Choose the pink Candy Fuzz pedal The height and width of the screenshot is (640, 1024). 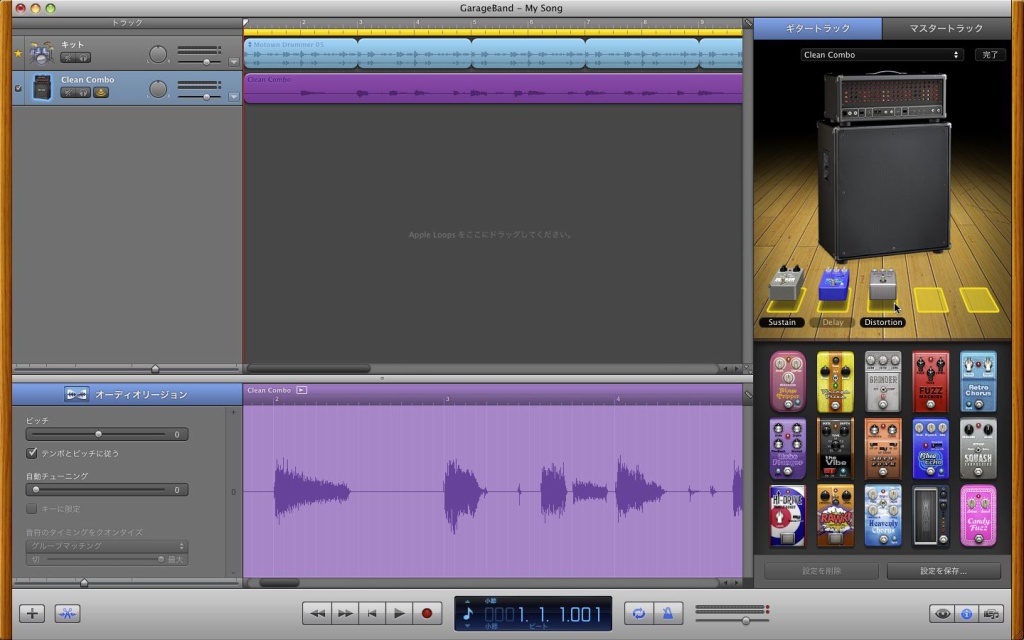pos(978,516)
